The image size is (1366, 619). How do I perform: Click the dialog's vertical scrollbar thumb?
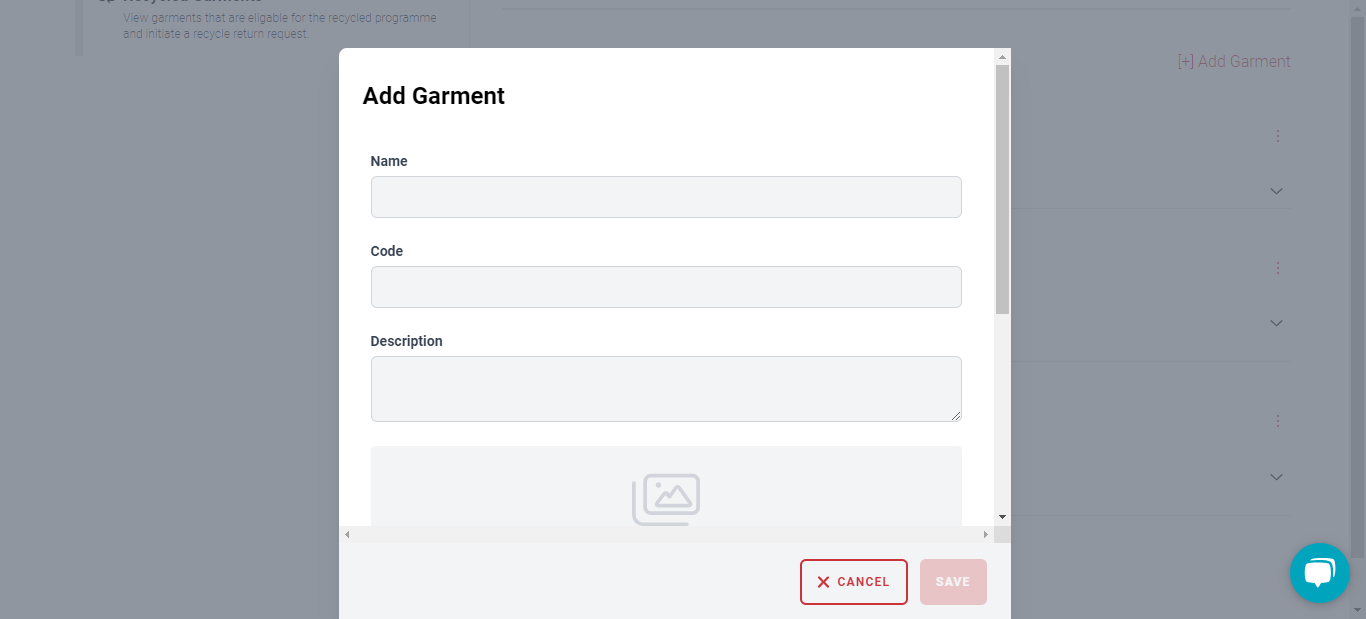[x=1002, y=190]
